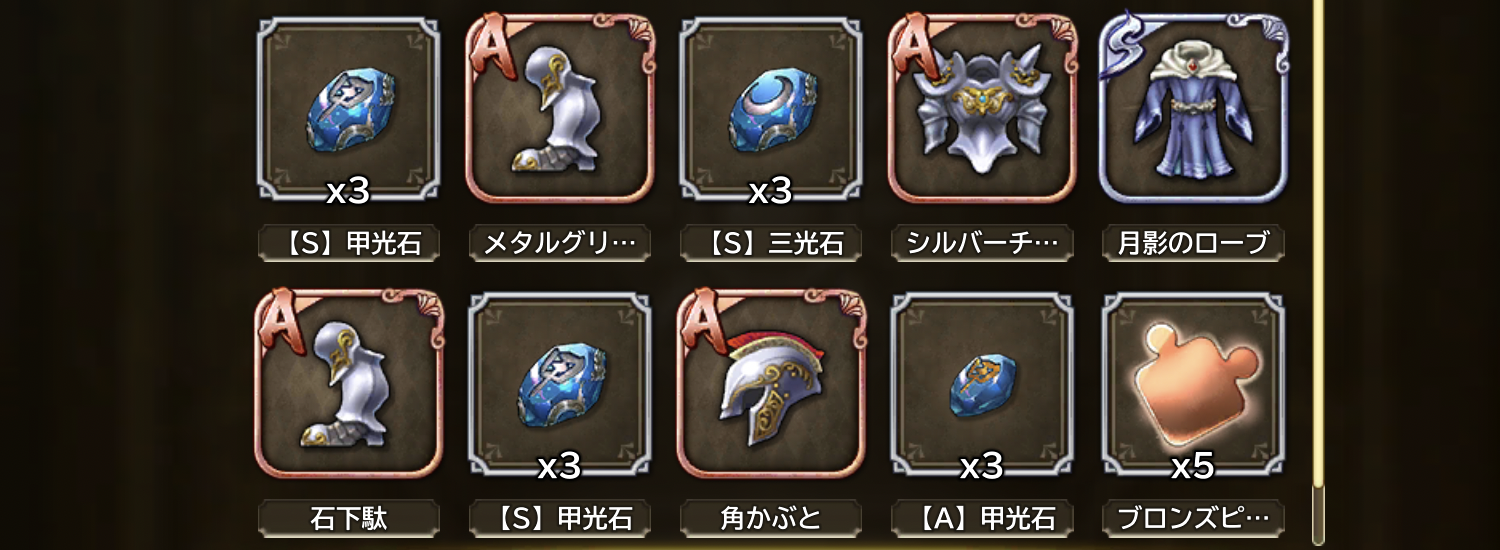Click the 月影のローブ name label
Image resolution: width=1500 pixels, height=550 pixels.
(x=1194, y=243)
